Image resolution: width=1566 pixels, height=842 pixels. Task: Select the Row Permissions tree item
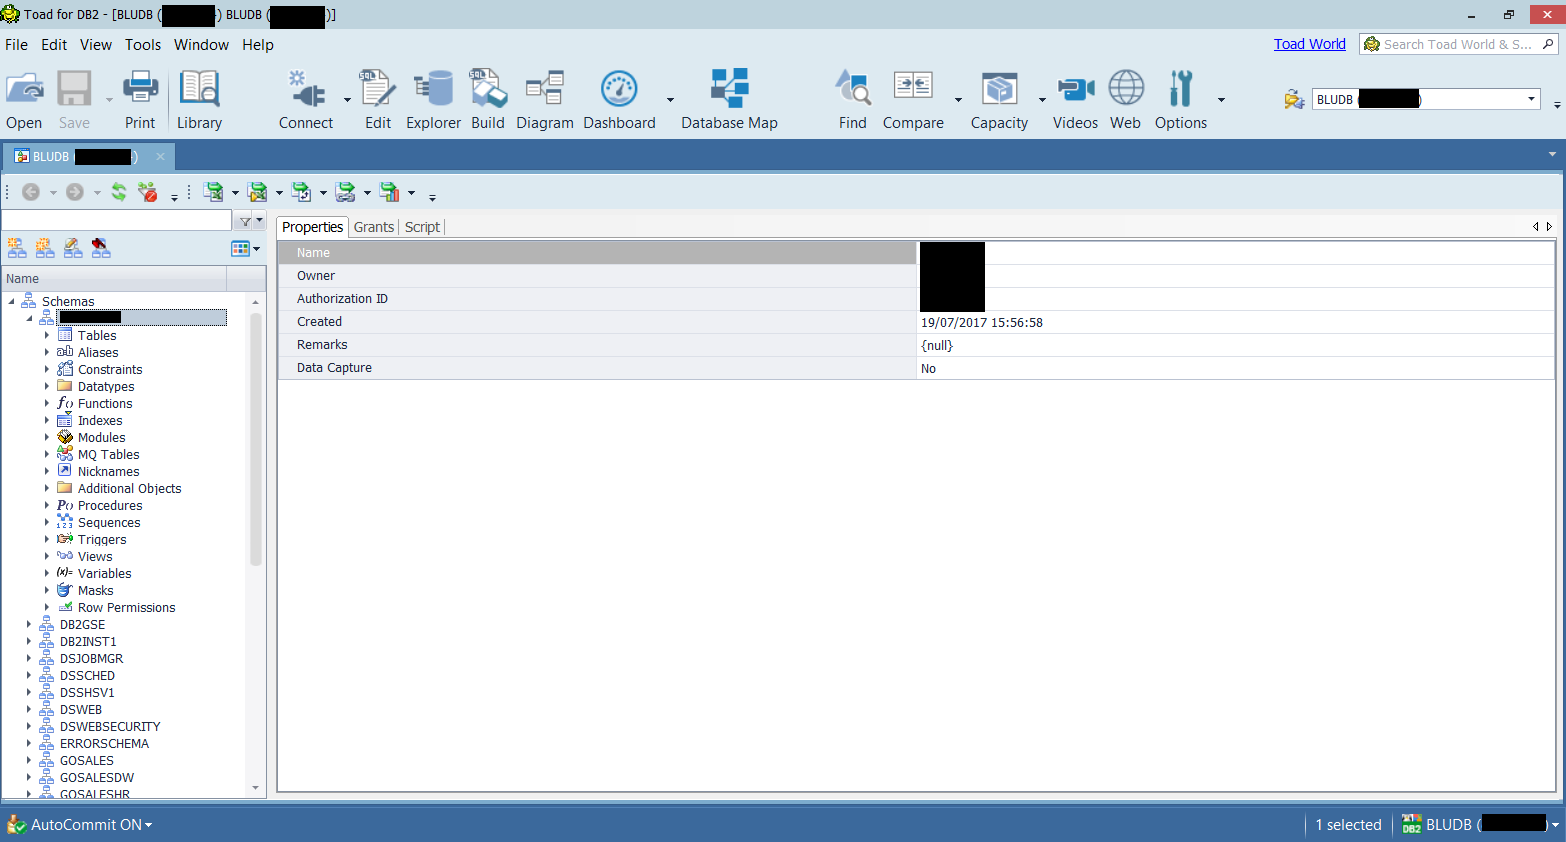point(126,608)
